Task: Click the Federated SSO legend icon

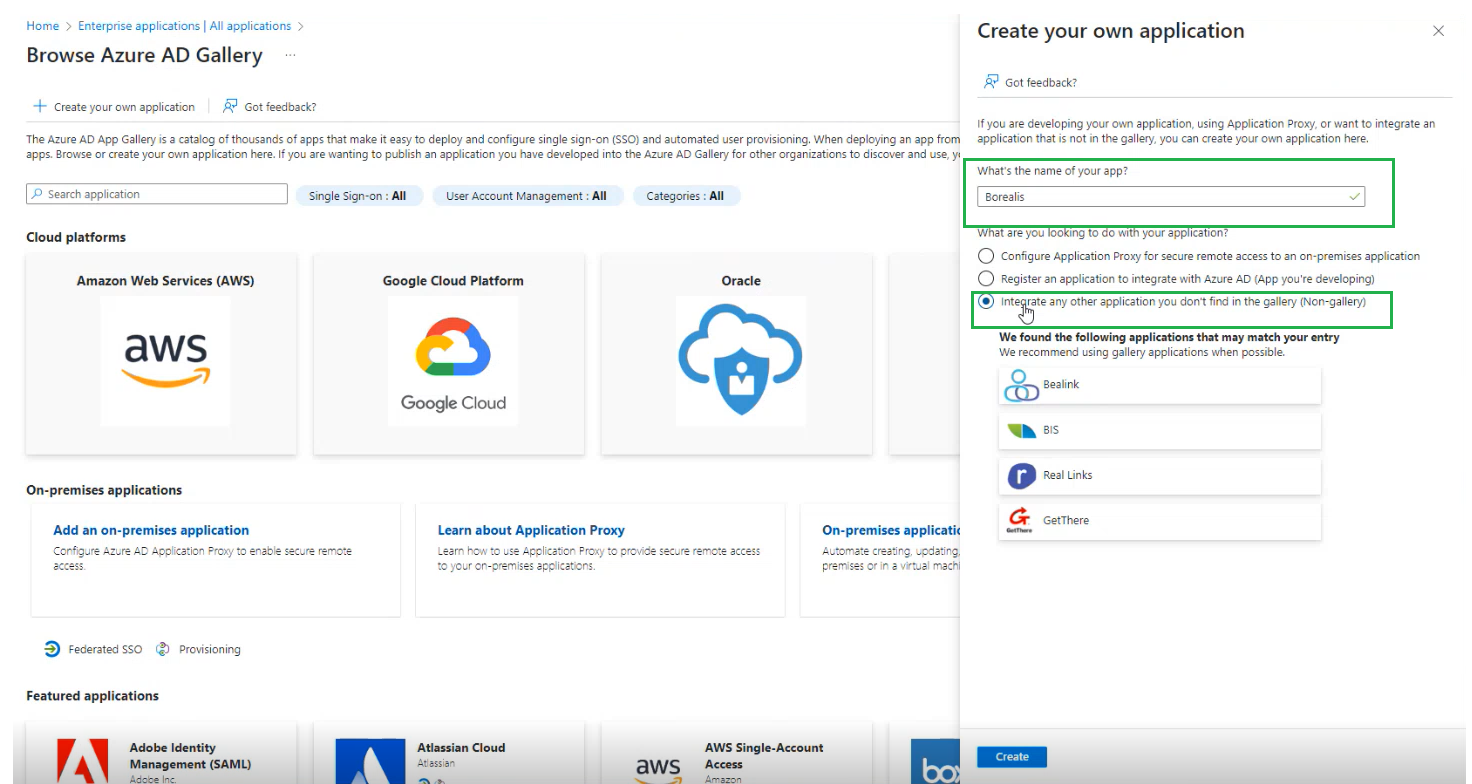Action: pos(52,649)
